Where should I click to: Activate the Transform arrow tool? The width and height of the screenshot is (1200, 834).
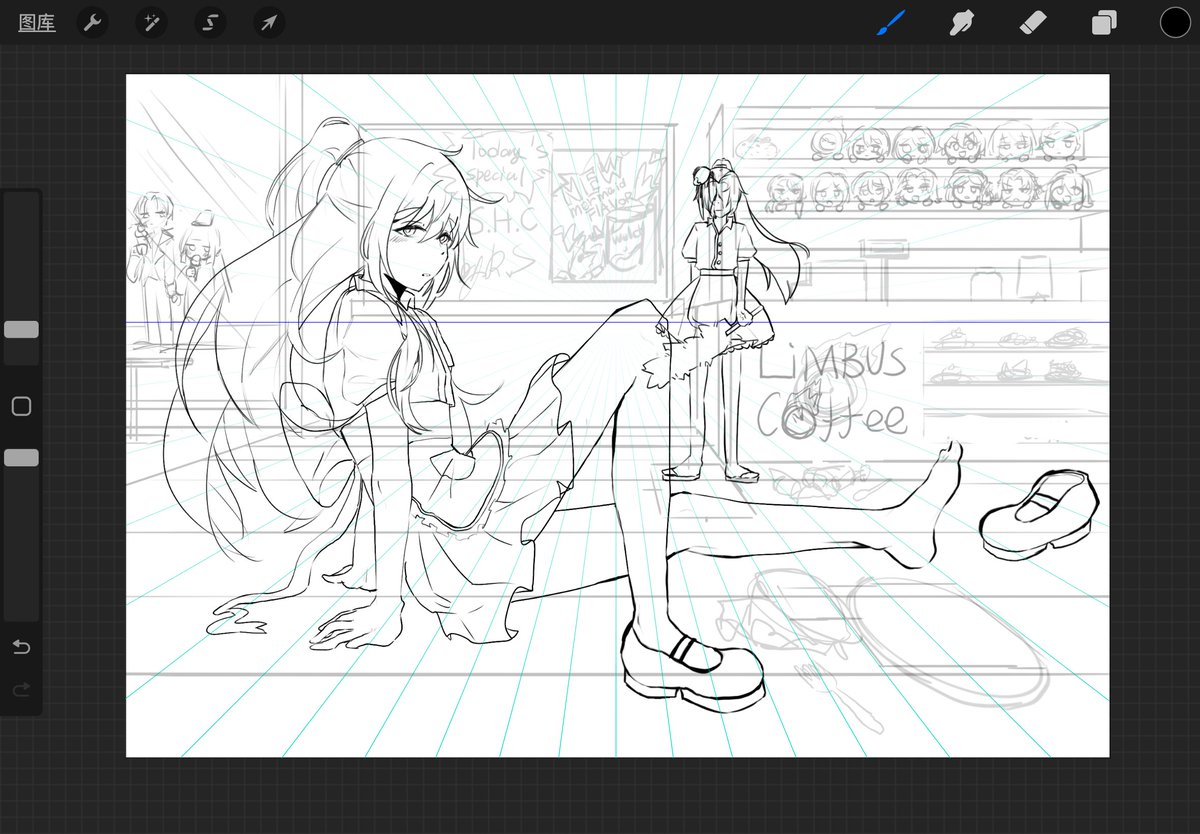pos(268,23)
